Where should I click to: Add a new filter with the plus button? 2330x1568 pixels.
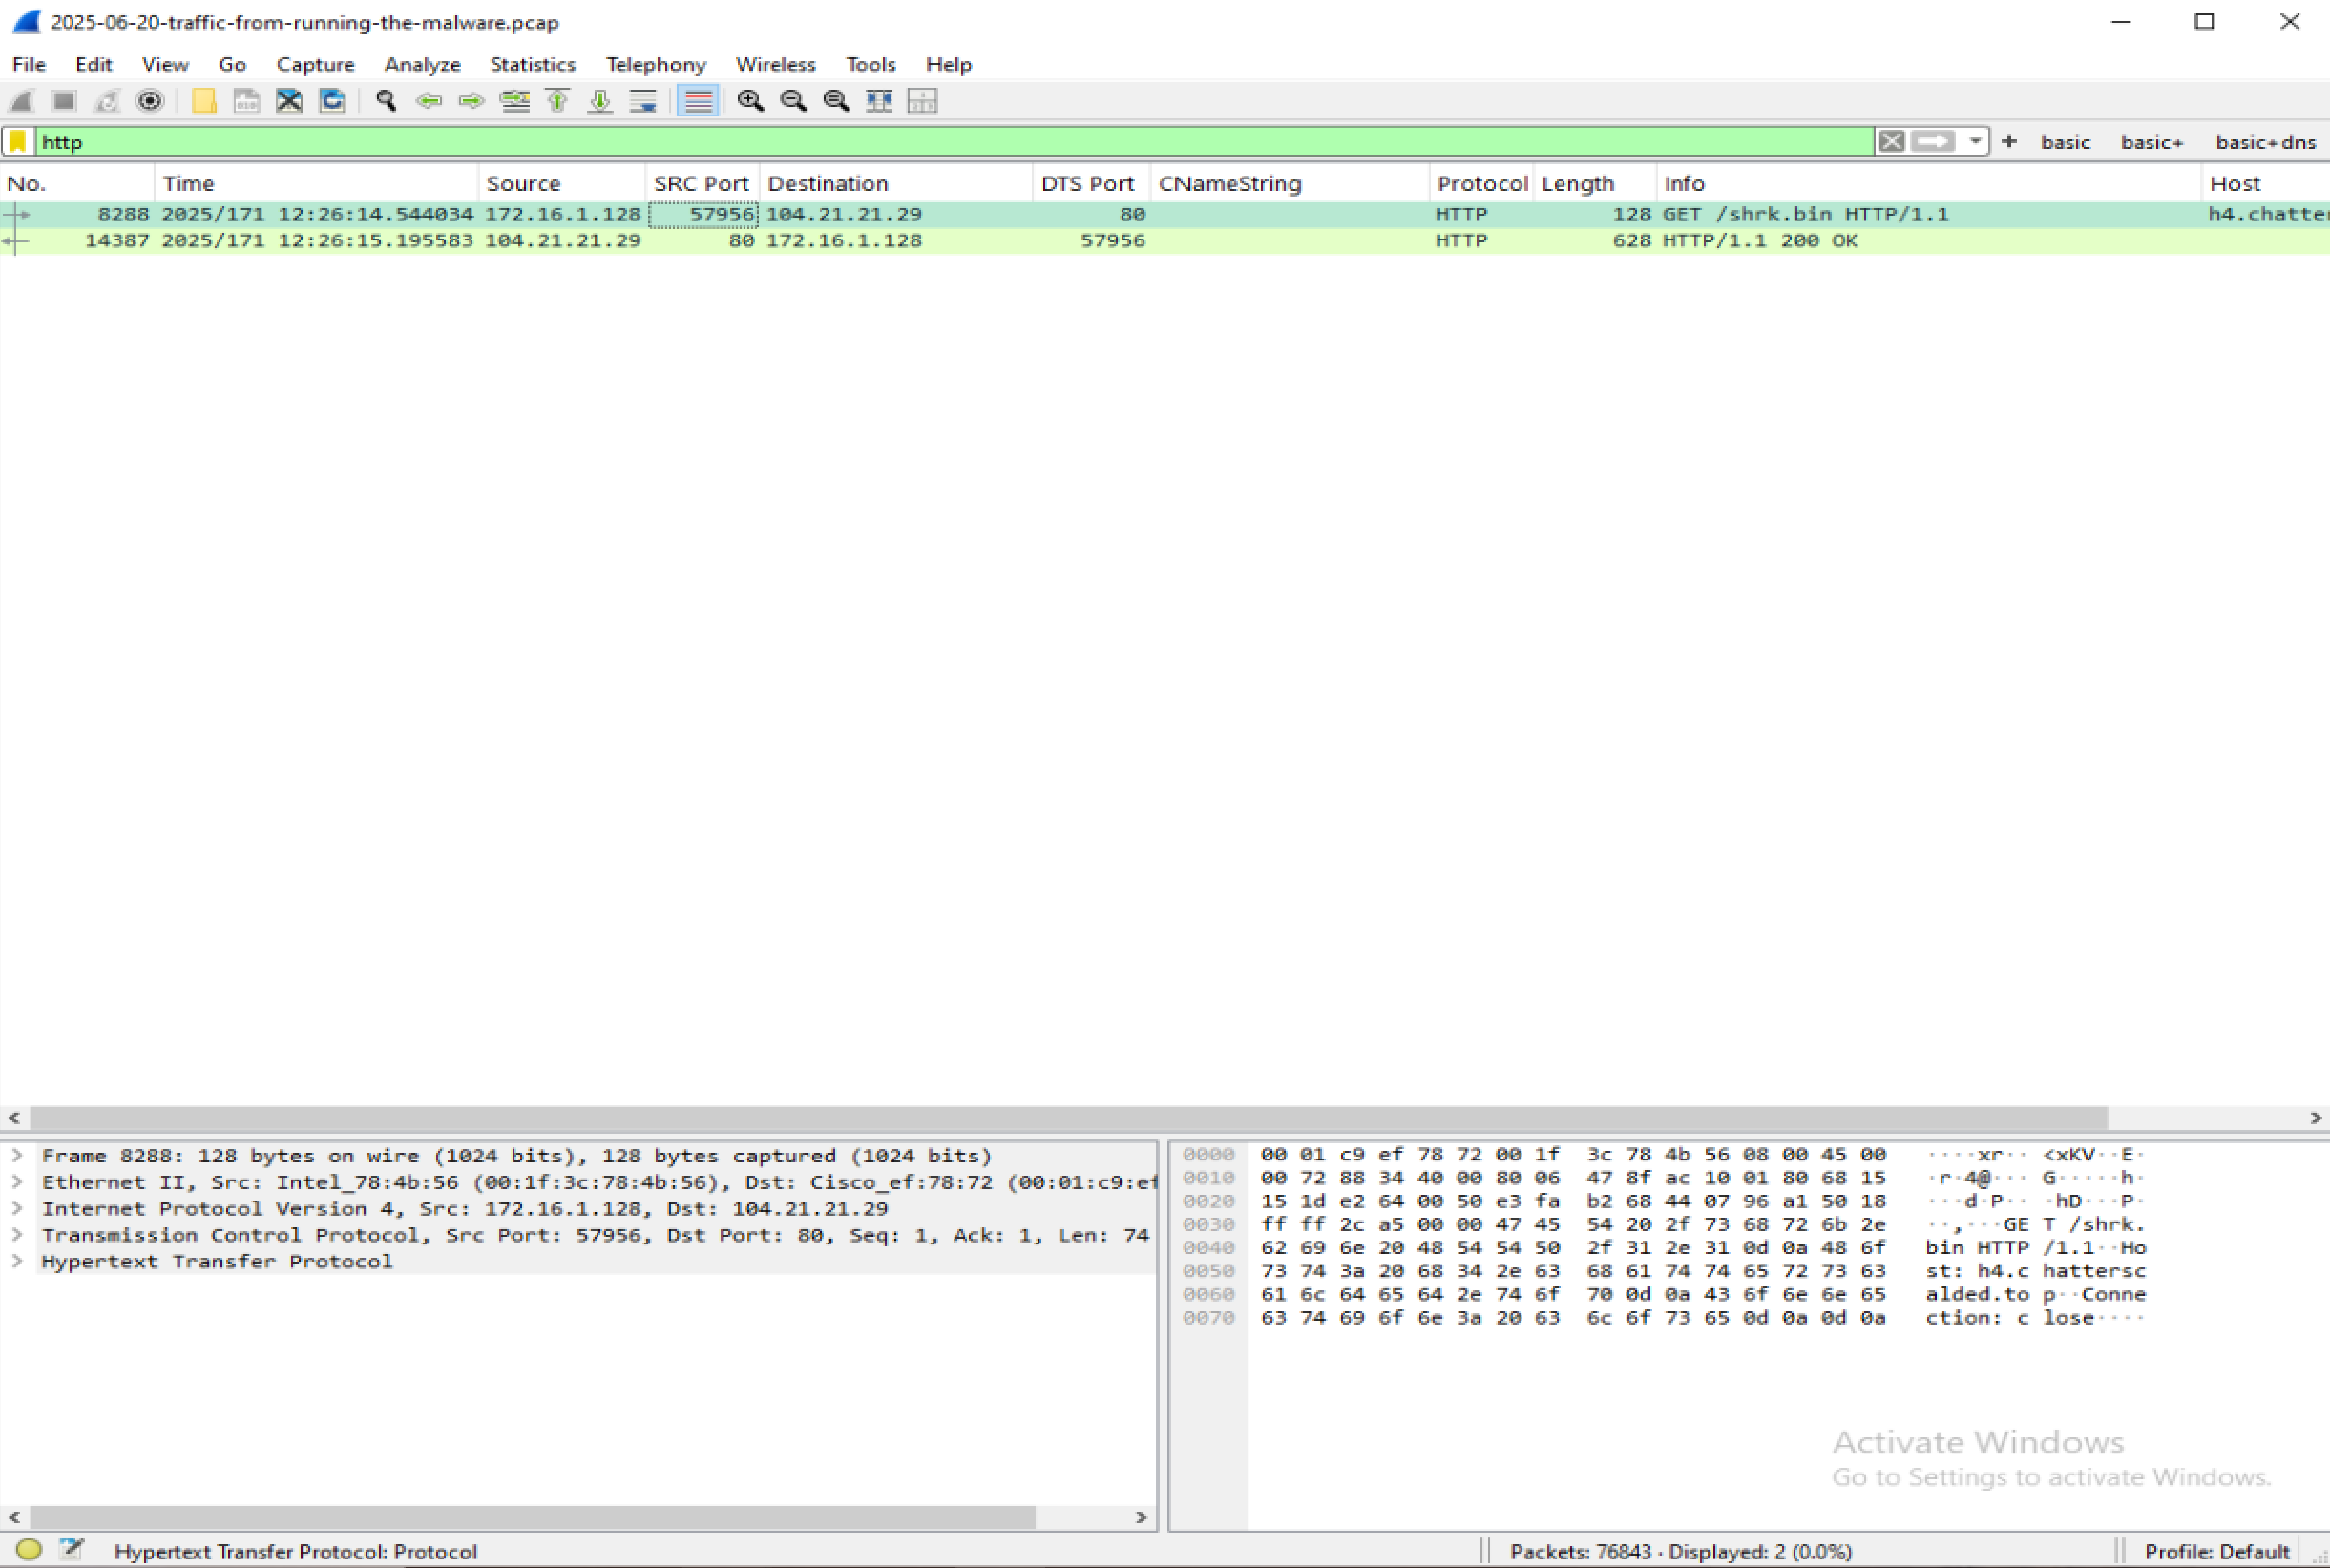pos(2010,141)
